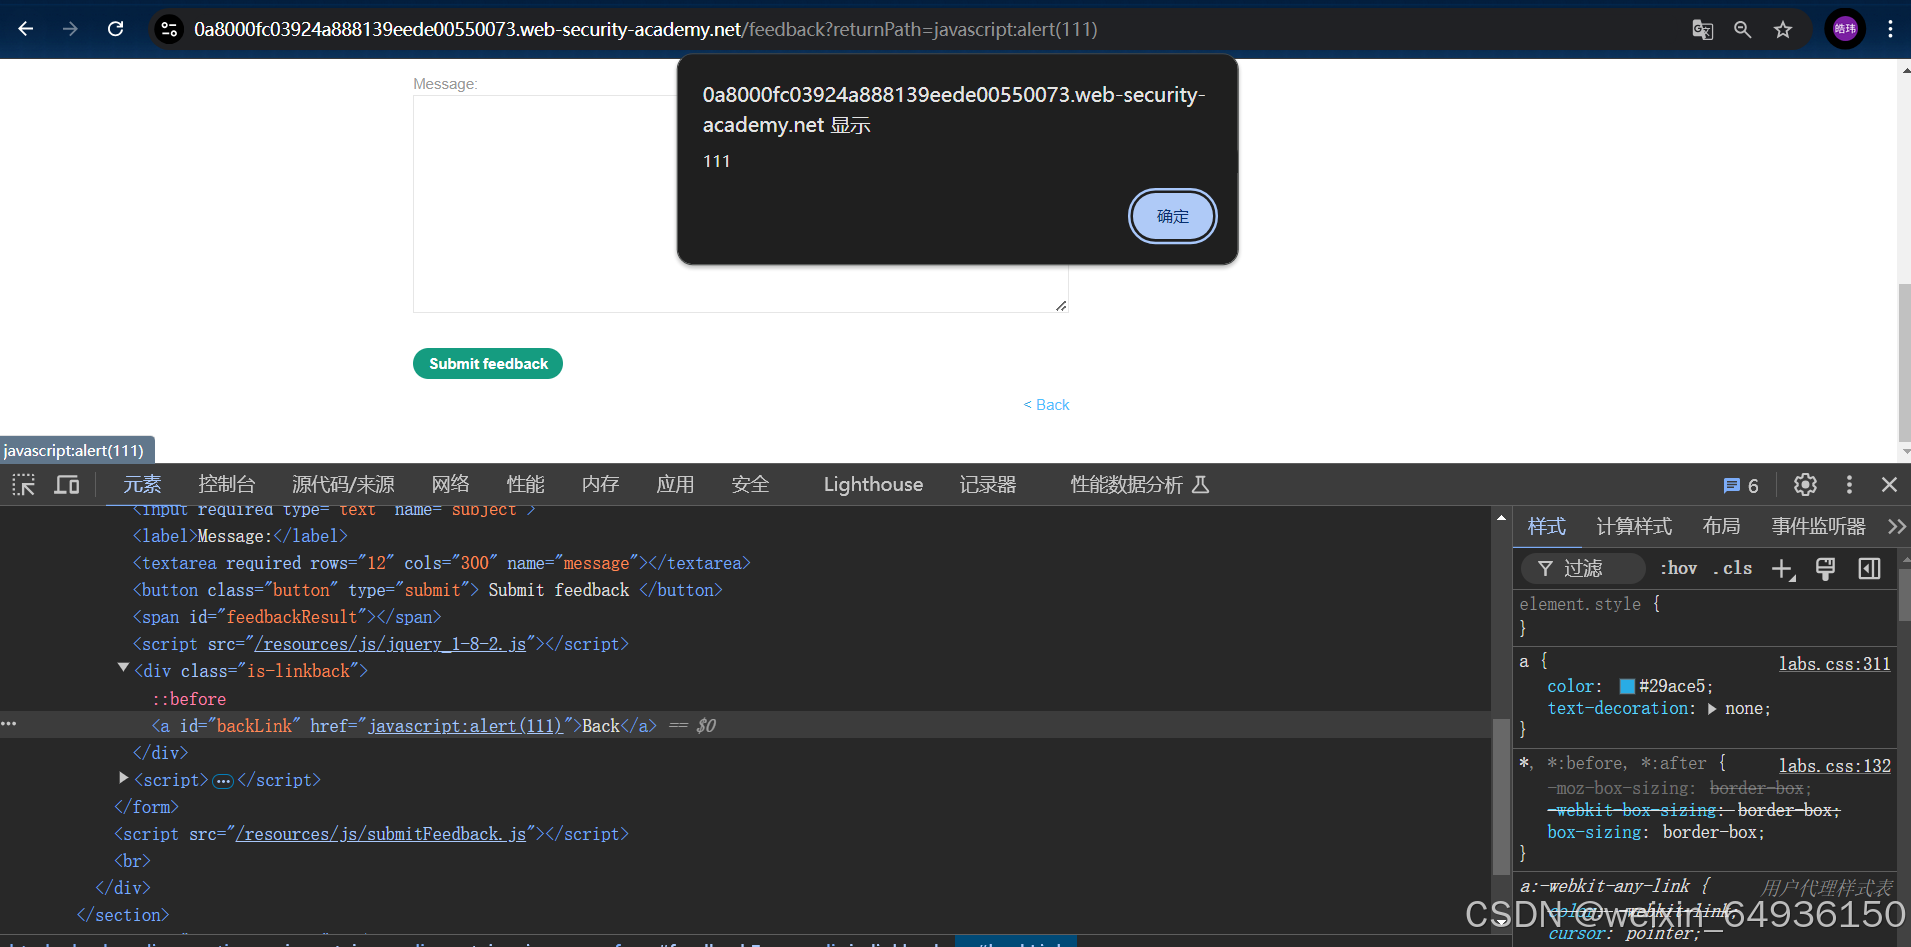The height and width of the screenshot is (947, 1911).
Task: Open DevTools settings gear
Action: (1805, 485)
